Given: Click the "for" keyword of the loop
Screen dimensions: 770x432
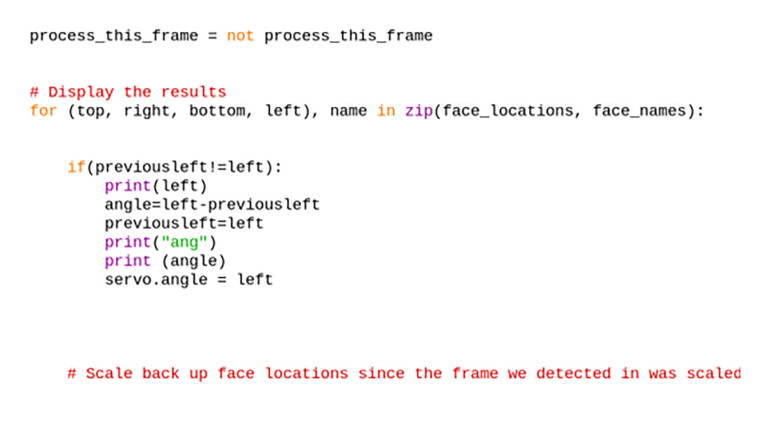Looking at the screenshot, I should click(43, 111).
